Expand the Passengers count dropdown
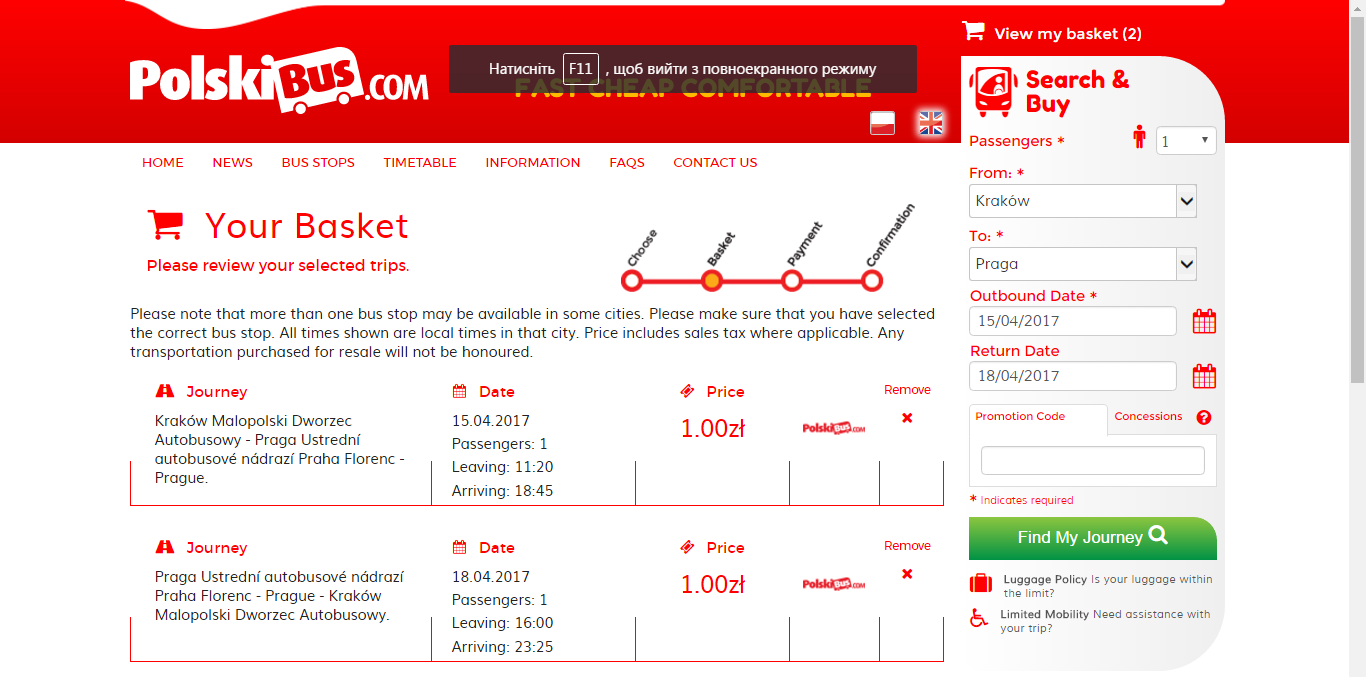 [x=1186, y=141]
